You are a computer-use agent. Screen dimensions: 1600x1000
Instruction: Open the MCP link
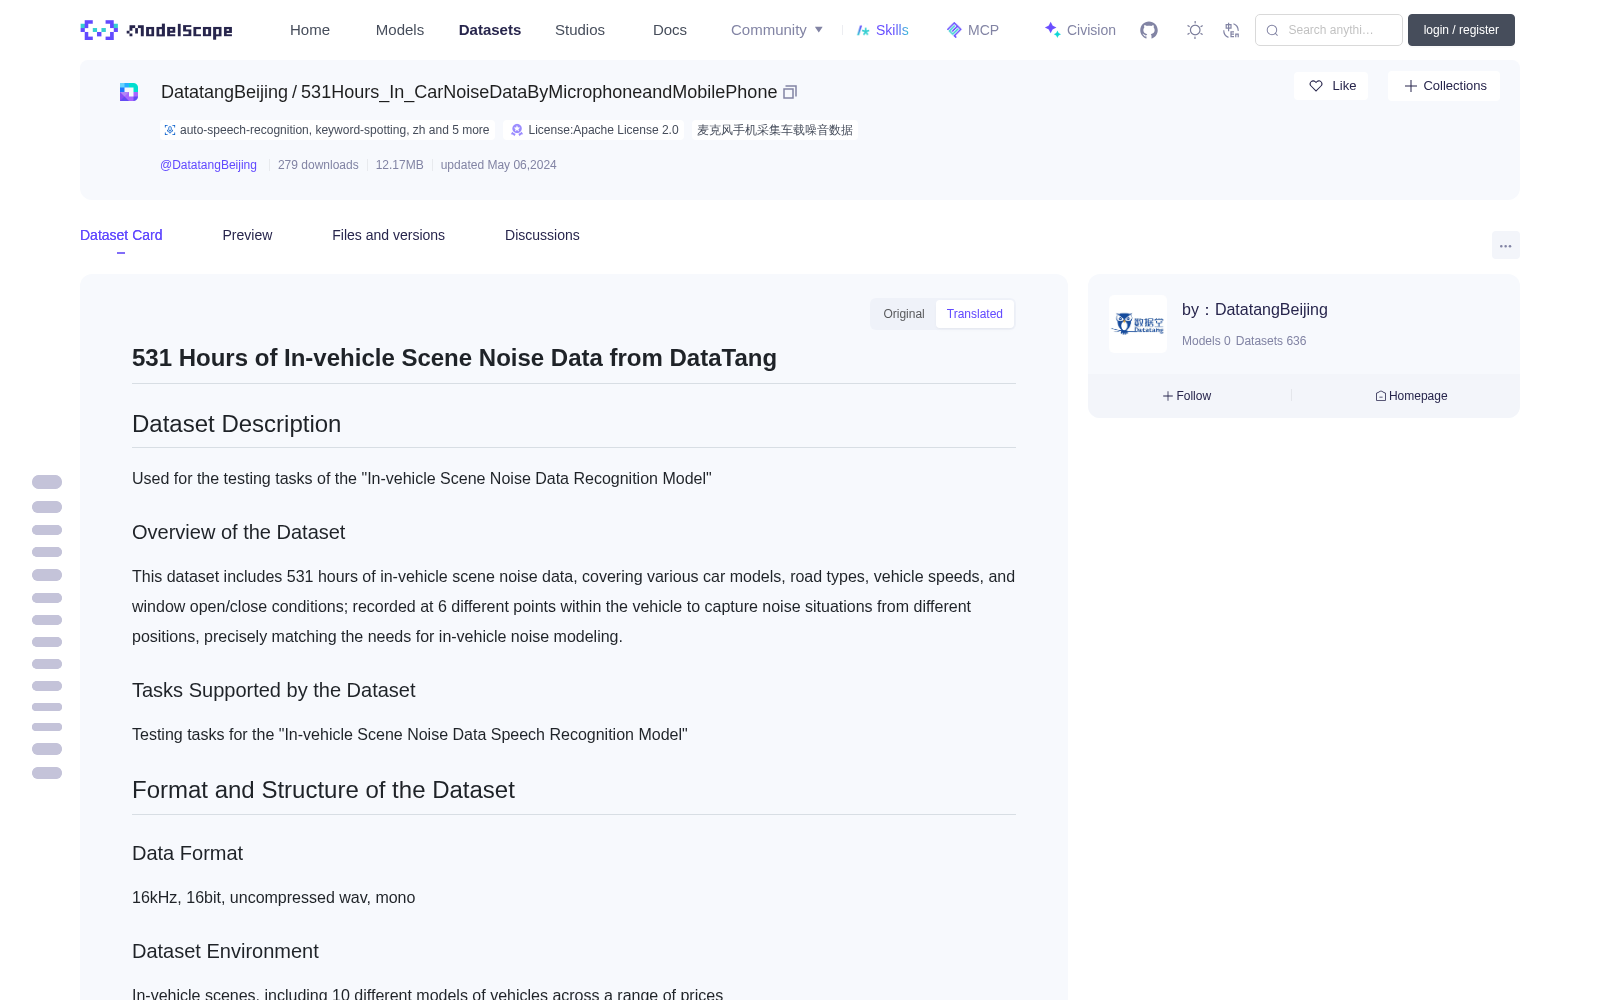973,30
